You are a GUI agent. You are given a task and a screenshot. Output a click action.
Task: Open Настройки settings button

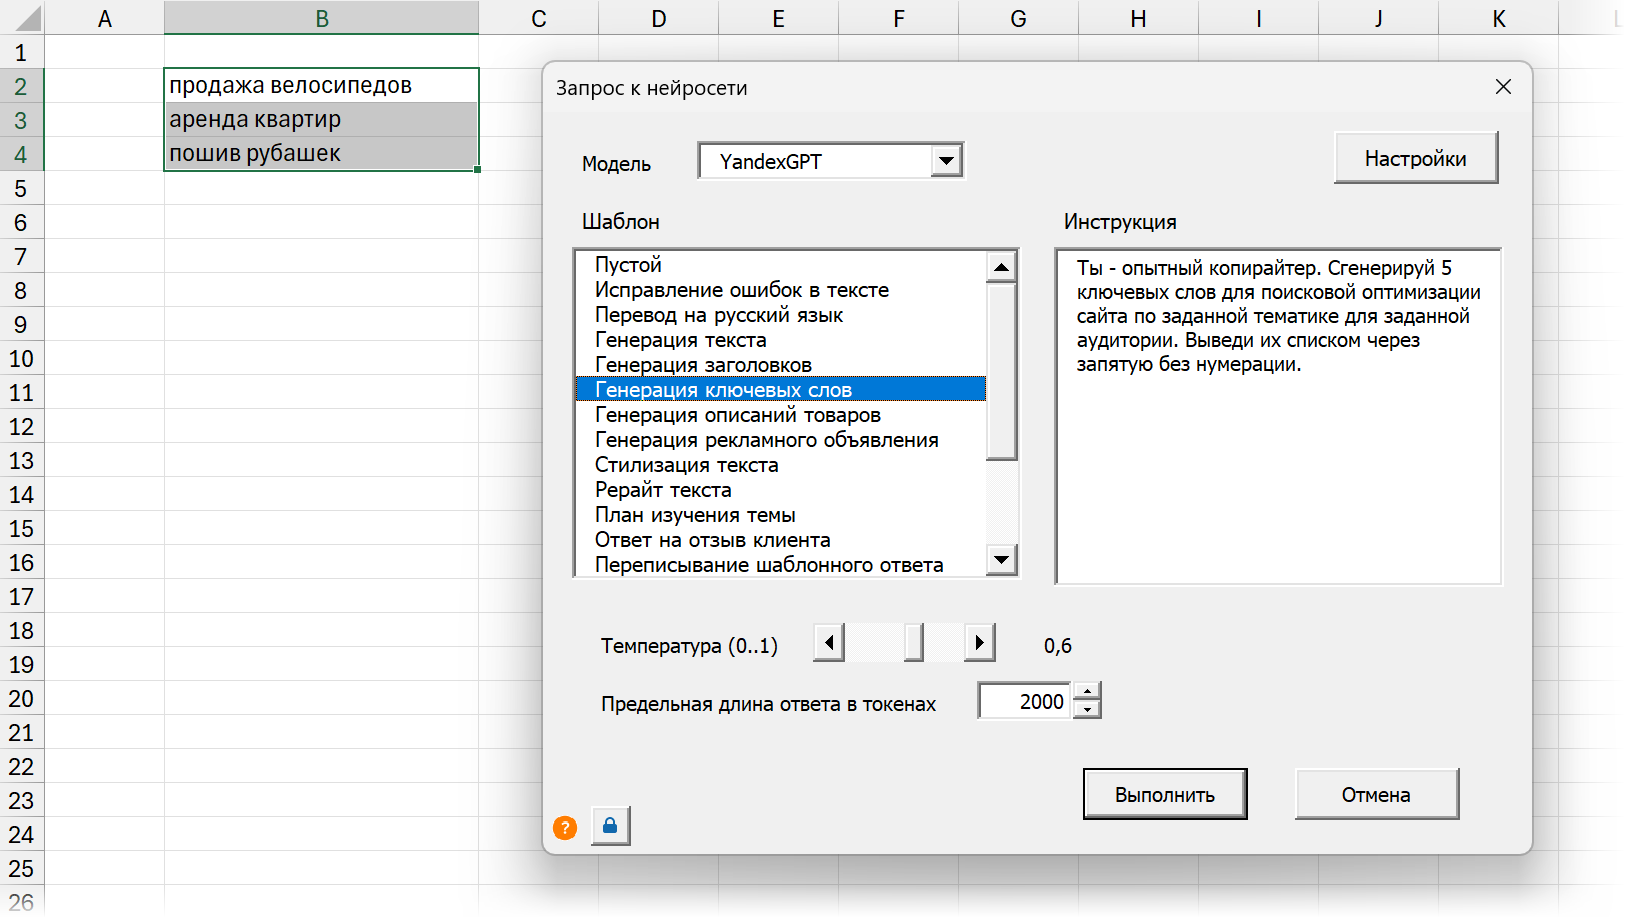1415,158
